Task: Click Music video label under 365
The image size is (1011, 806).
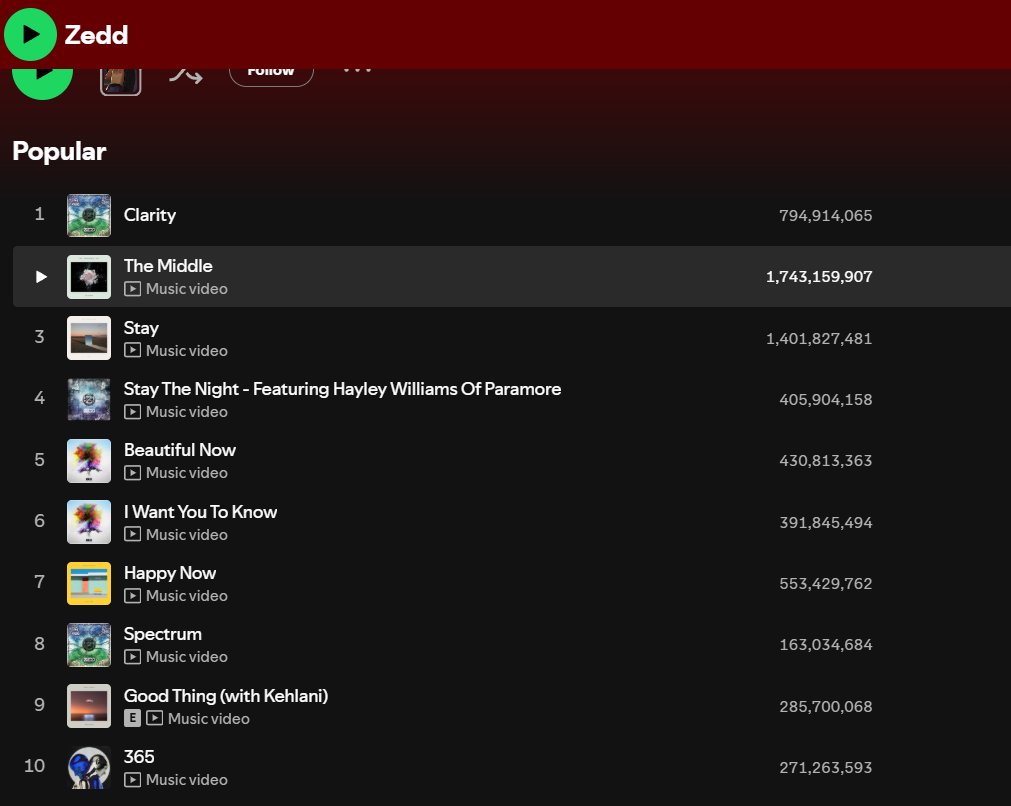Action: click(x=186, y=780)
